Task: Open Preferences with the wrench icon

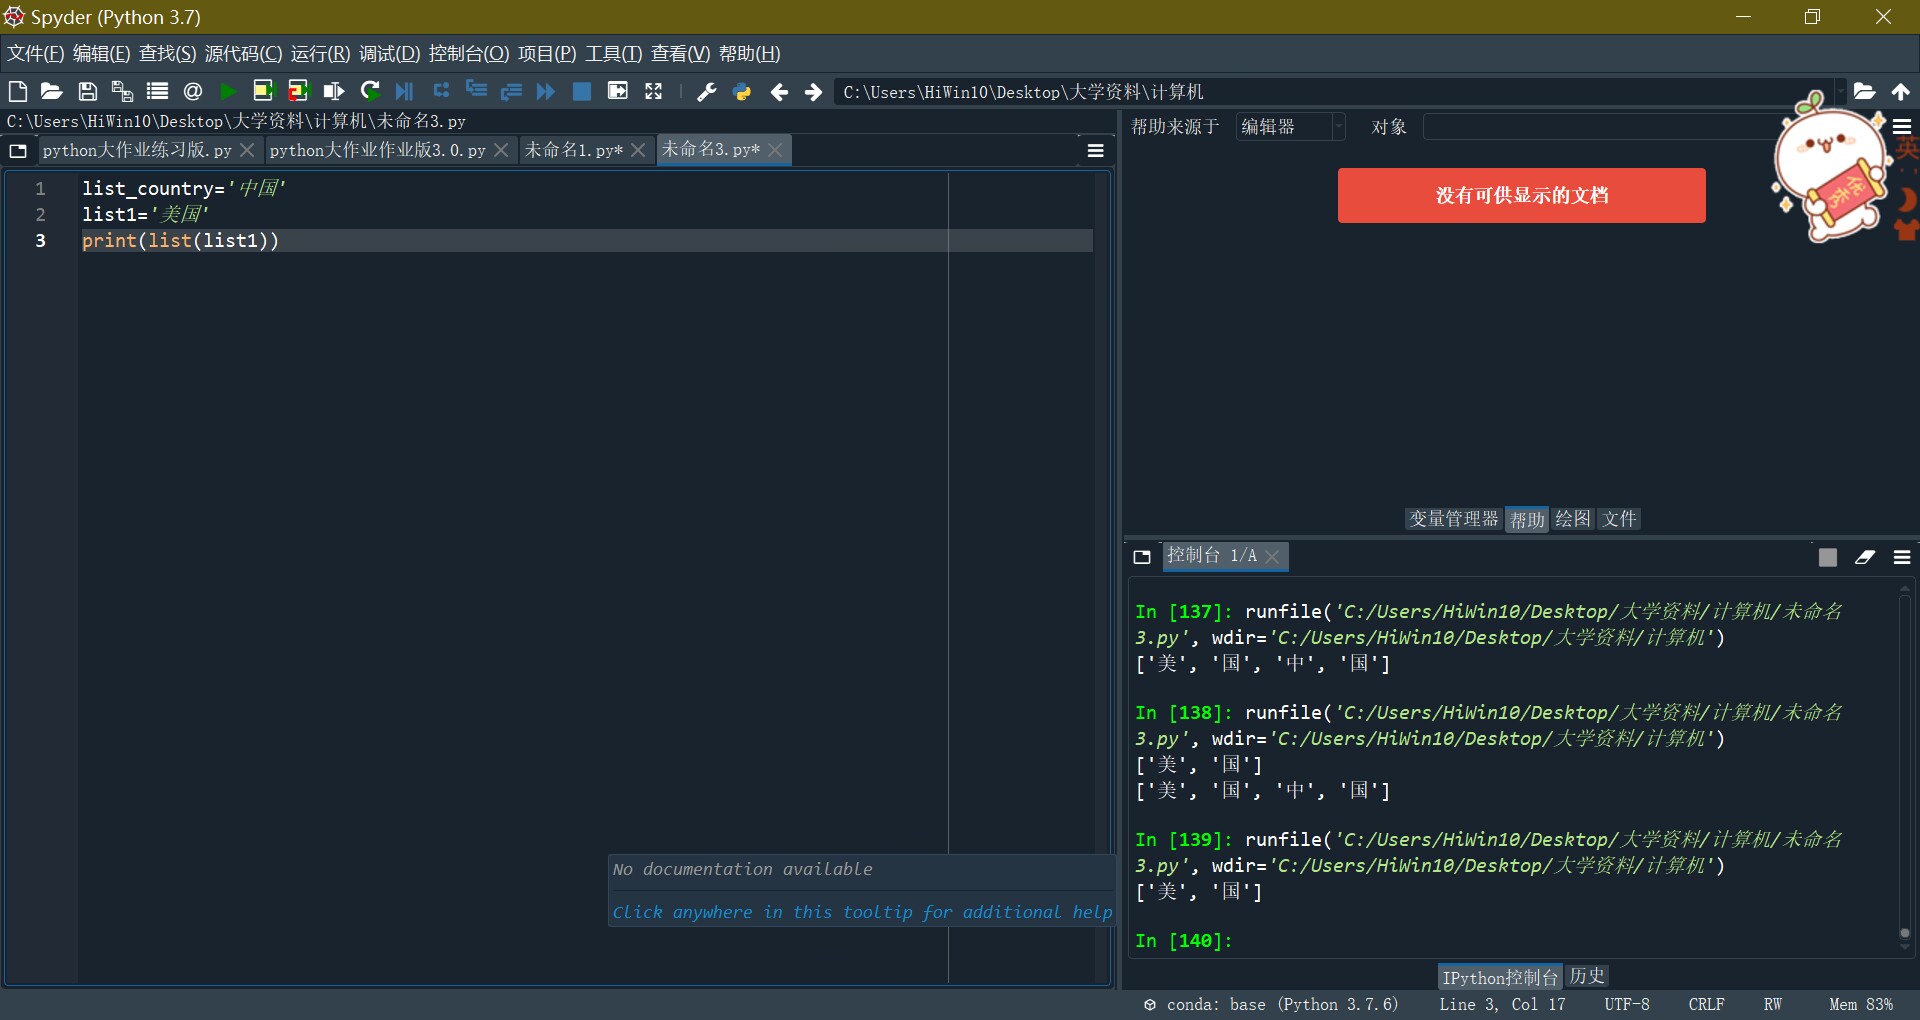Action: (x=706, y=92)
